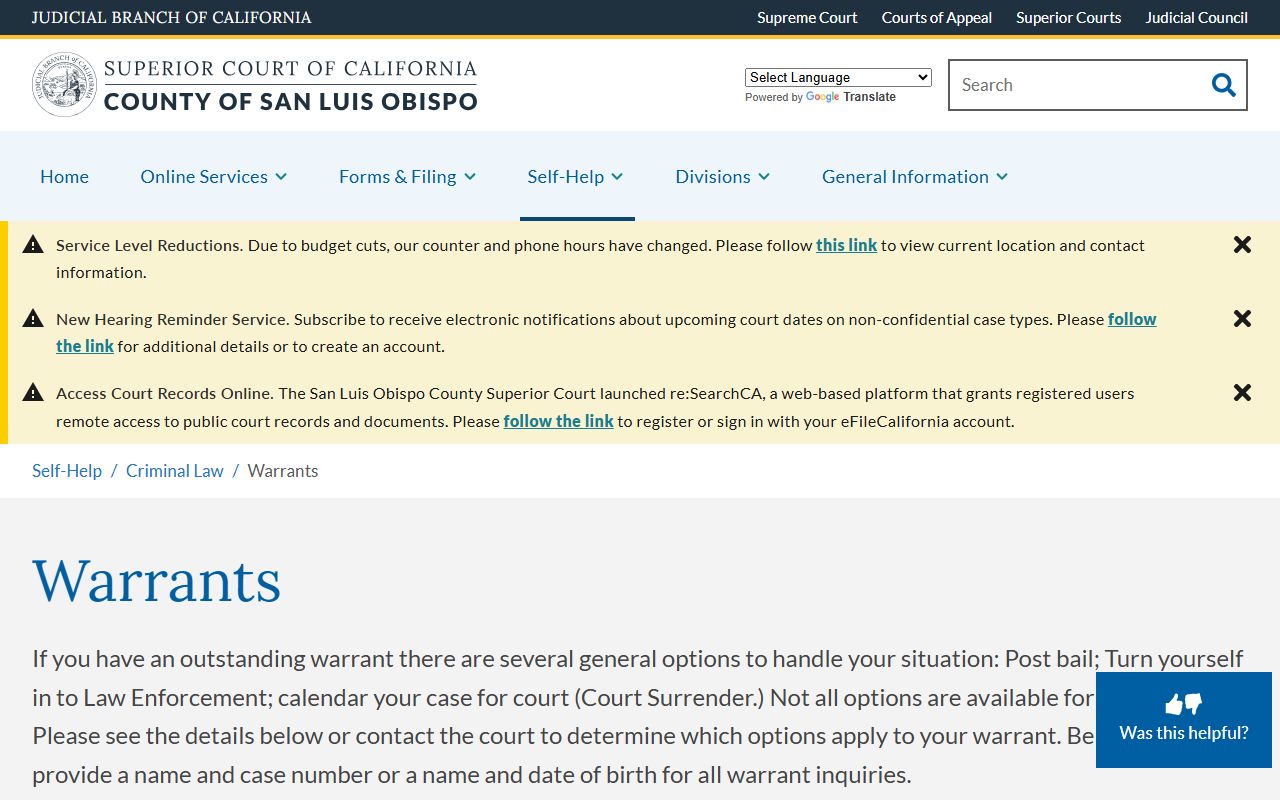Open the Superior Courts link

tap(1068, 17)
